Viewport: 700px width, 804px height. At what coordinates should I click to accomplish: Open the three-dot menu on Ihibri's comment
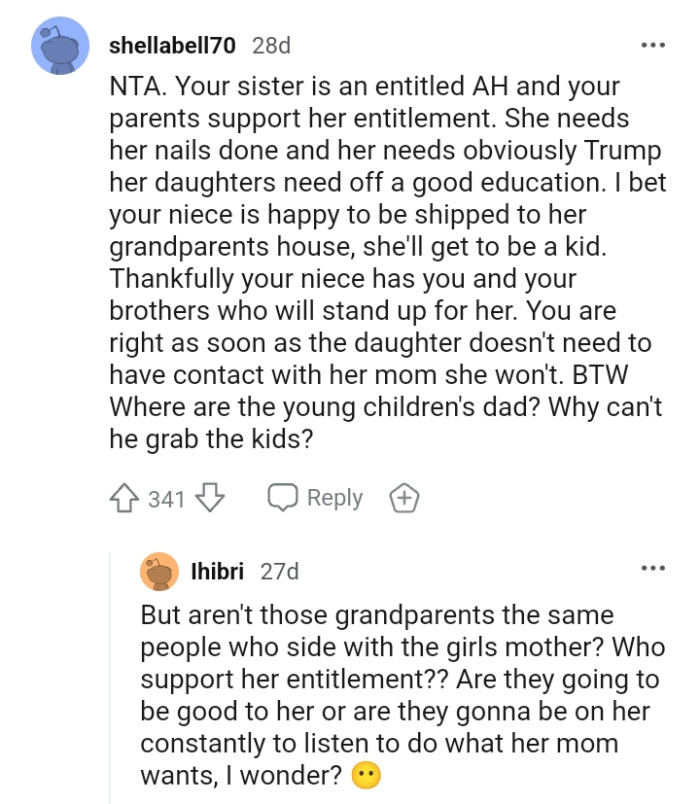pos(654,567)
